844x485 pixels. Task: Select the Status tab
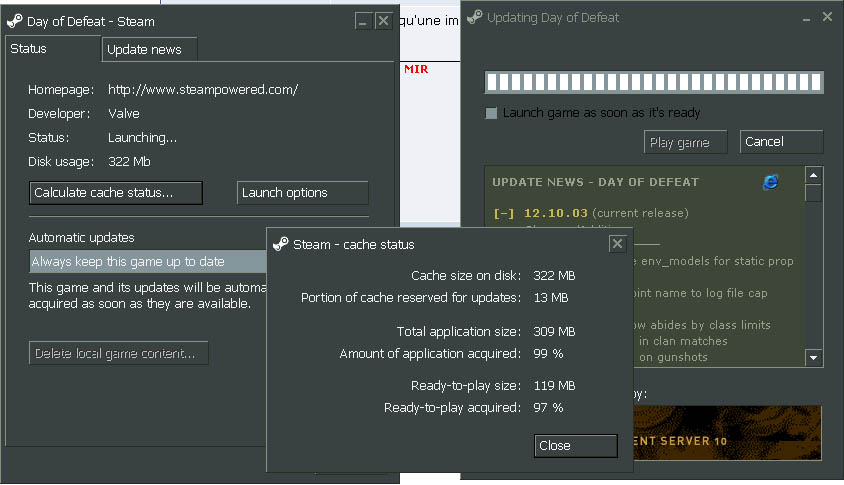[x=29, y=49]
